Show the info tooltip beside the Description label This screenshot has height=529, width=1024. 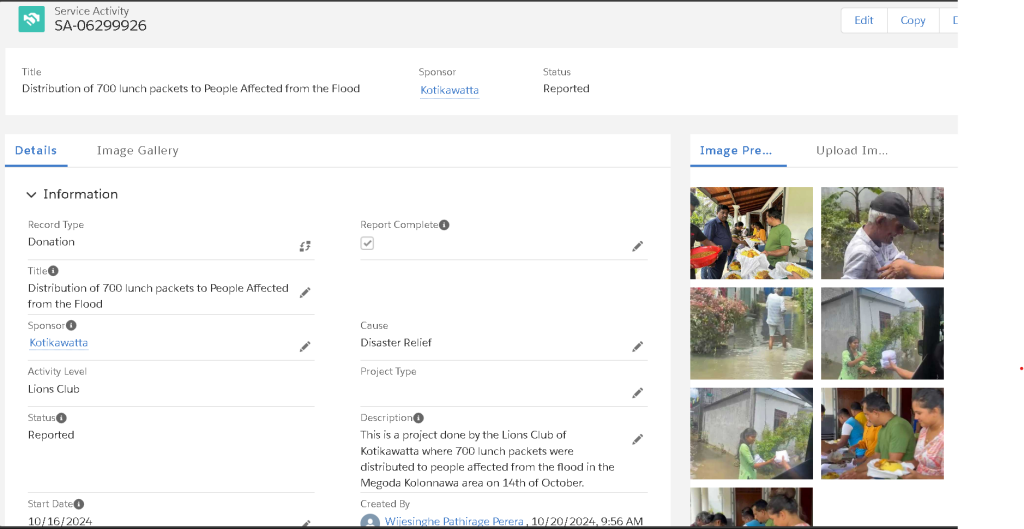(x=419, y=418)
